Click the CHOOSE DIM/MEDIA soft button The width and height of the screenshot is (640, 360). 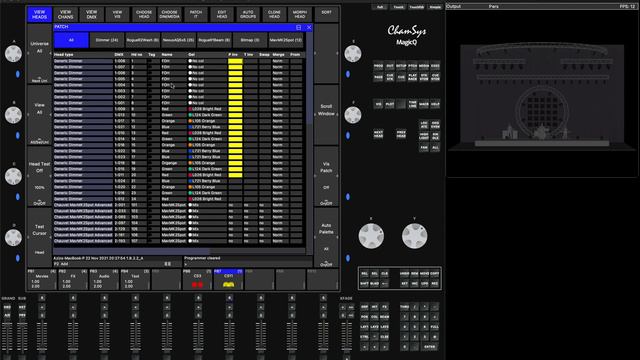click(x=170, y=15)
